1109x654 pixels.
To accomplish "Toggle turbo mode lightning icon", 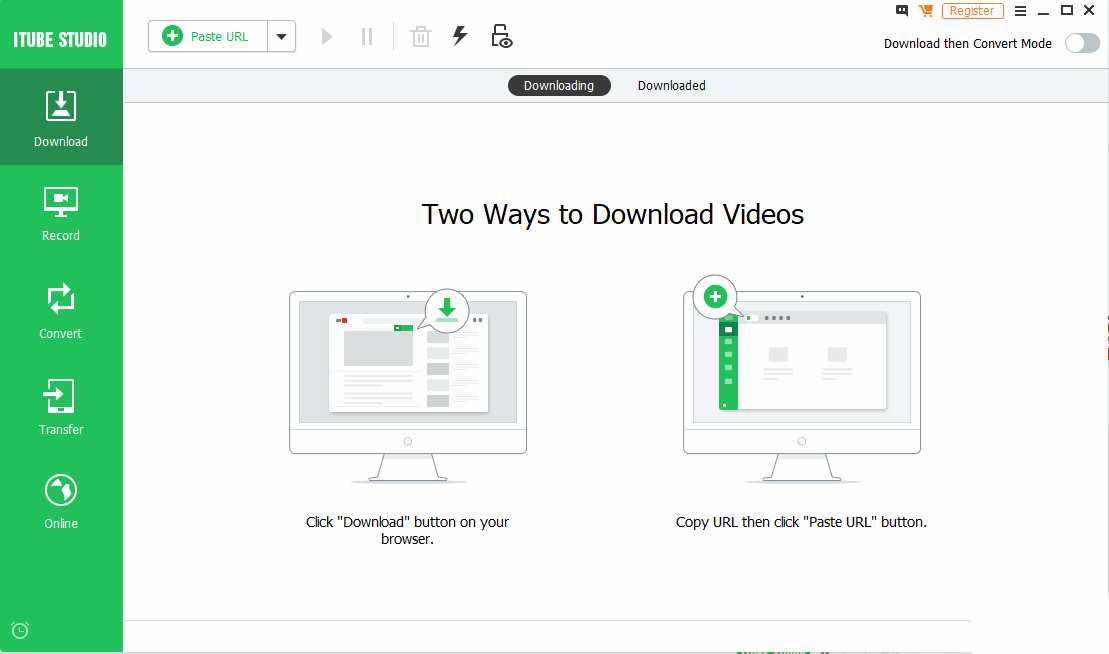I will (460, 36).
